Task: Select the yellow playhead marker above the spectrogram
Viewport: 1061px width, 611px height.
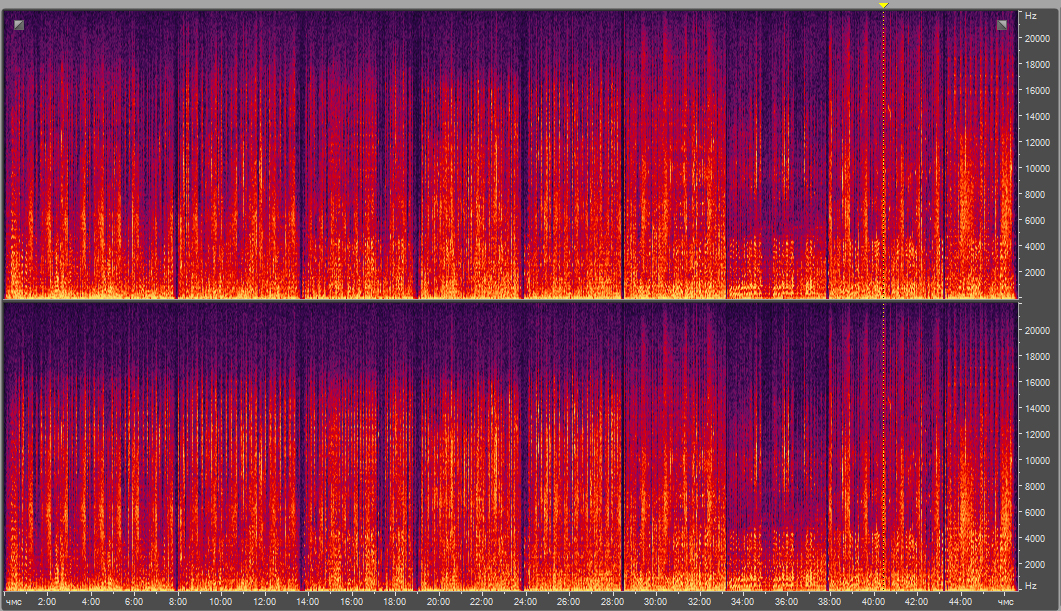Action: [x=883, y=5]
